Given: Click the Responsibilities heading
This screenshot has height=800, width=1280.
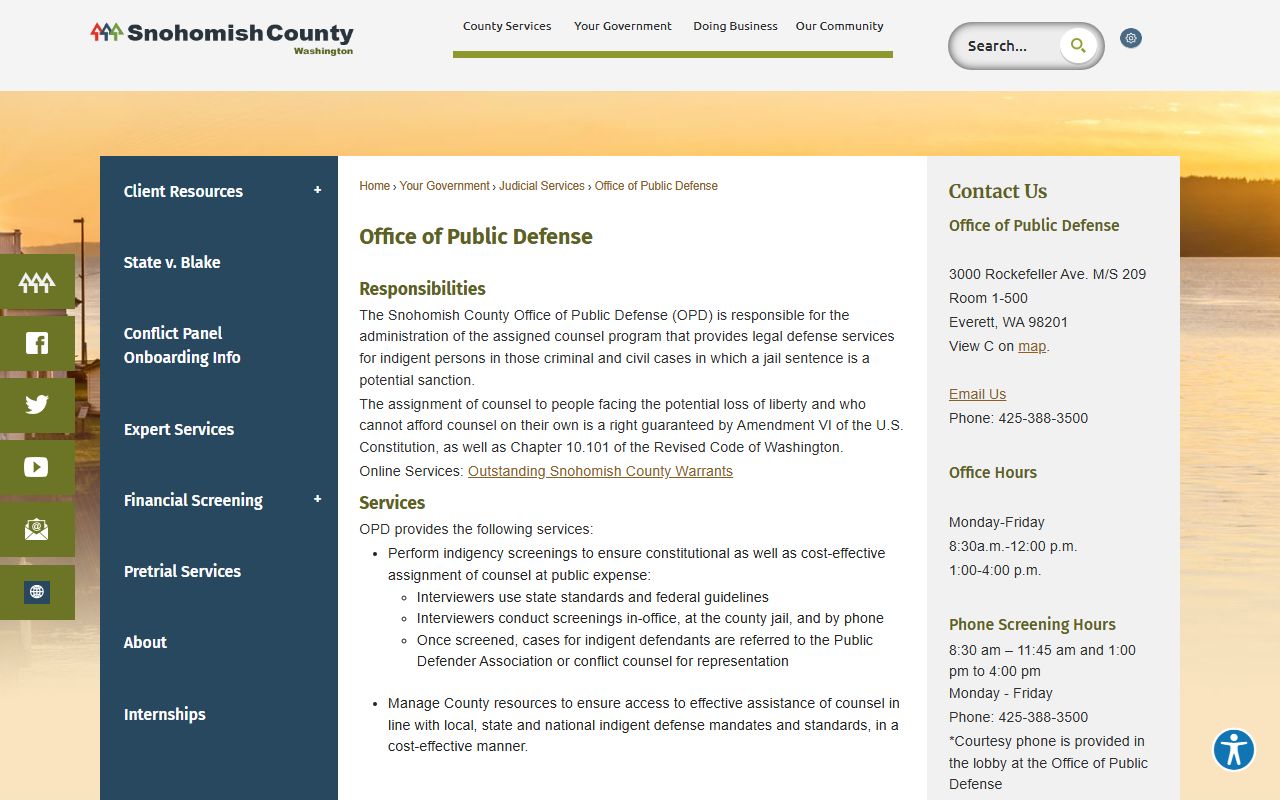Looking at the screenshot, I should 422,289.
